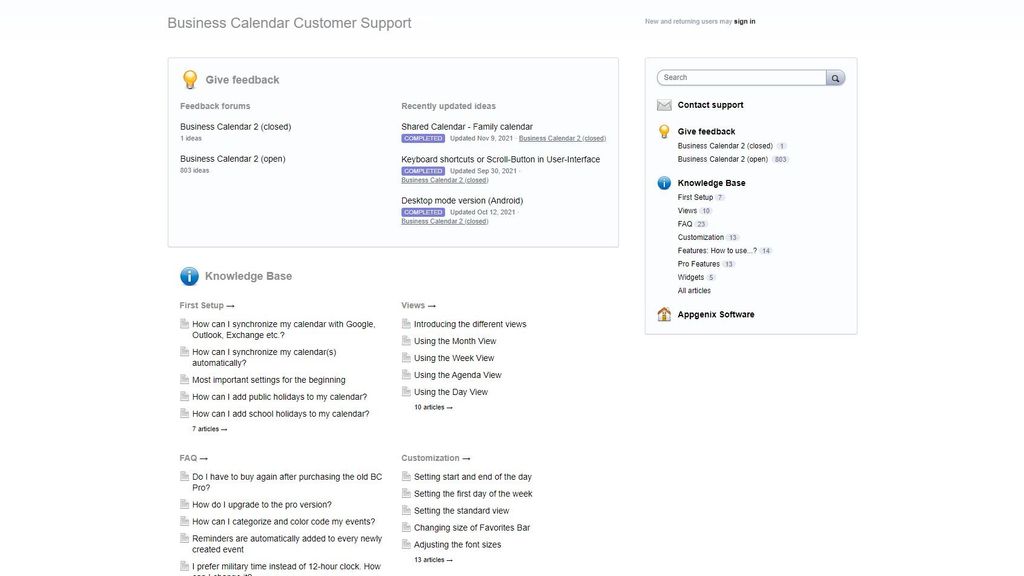Open Knowledge Base in the sidebar

pyautogui.click(x=711, y=183)
